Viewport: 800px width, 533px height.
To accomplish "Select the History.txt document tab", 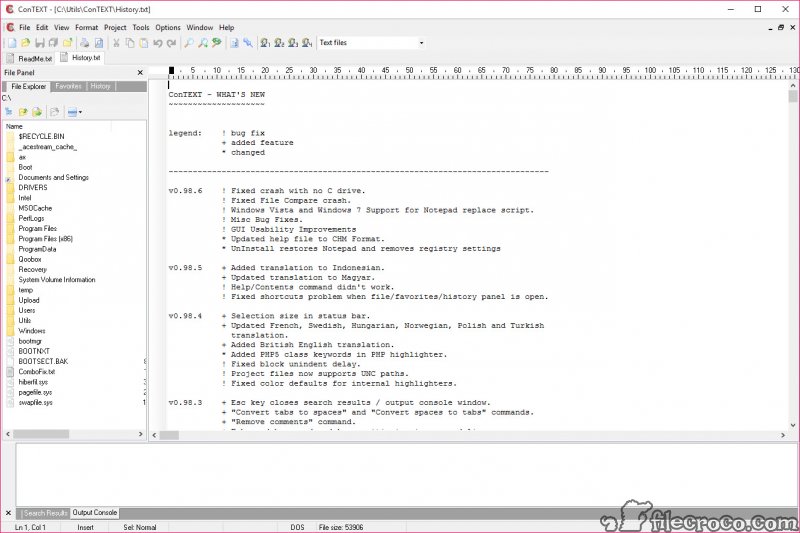I will pos(80,58).
